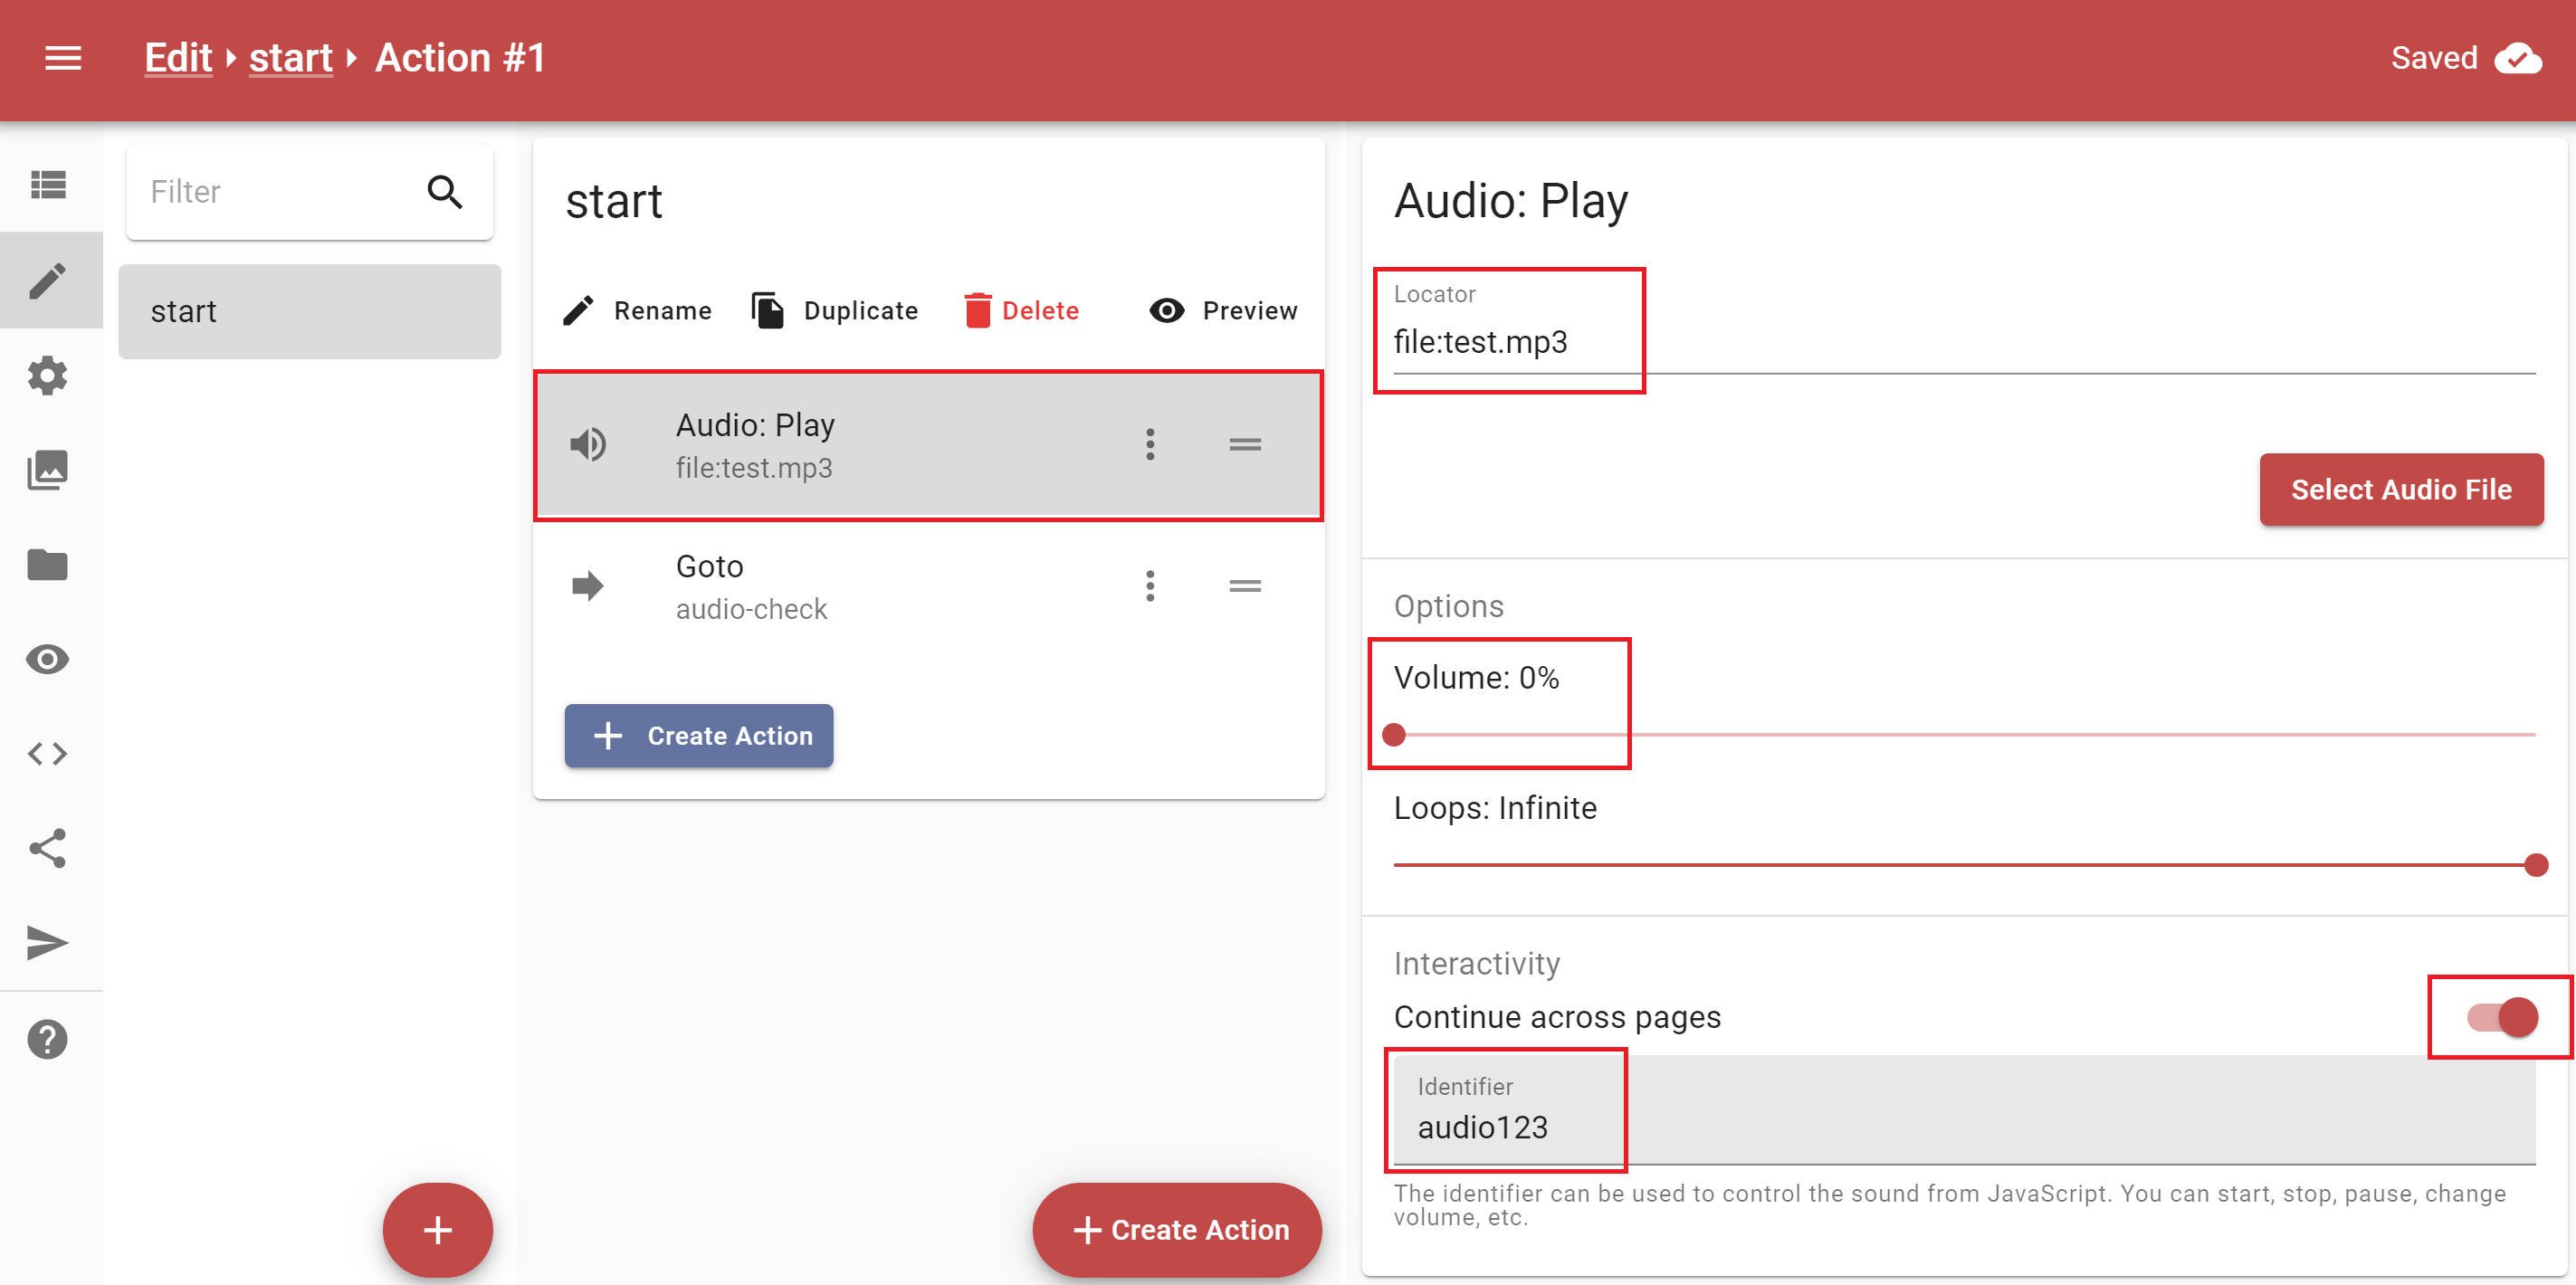Click the Volume slider handle
This screenshot has height=1285, width=2576.
1394,735
